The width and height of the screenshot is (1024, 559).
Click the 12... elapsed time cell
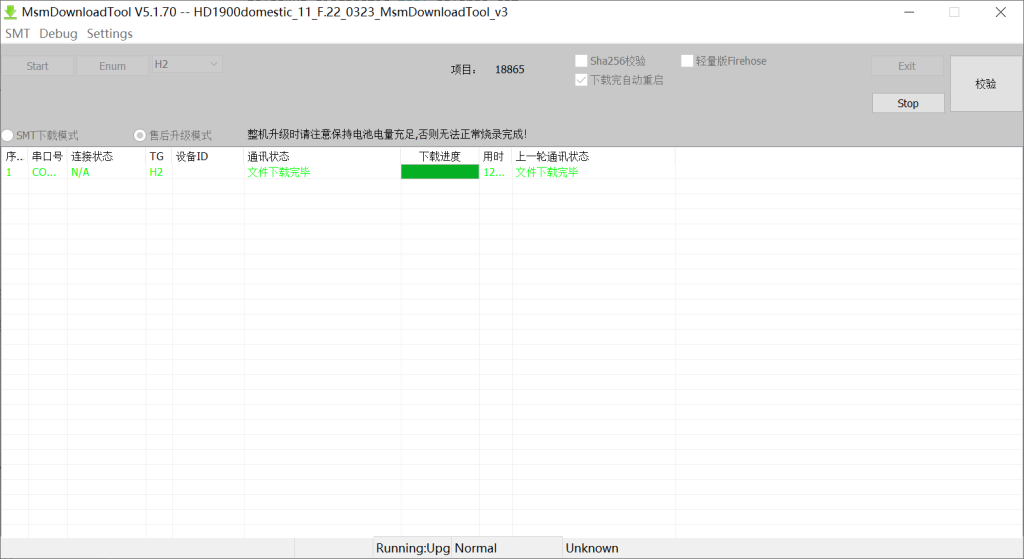(494, 172)
